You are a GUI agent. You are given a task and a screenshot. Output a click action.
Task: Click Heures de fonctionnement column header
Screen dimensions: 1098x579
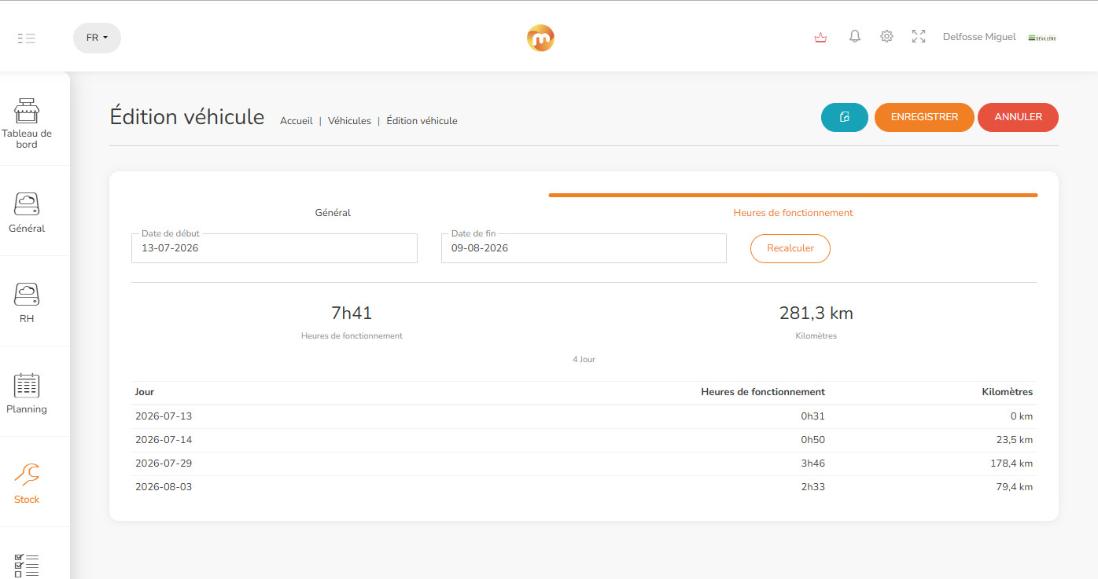click(763, 391)
